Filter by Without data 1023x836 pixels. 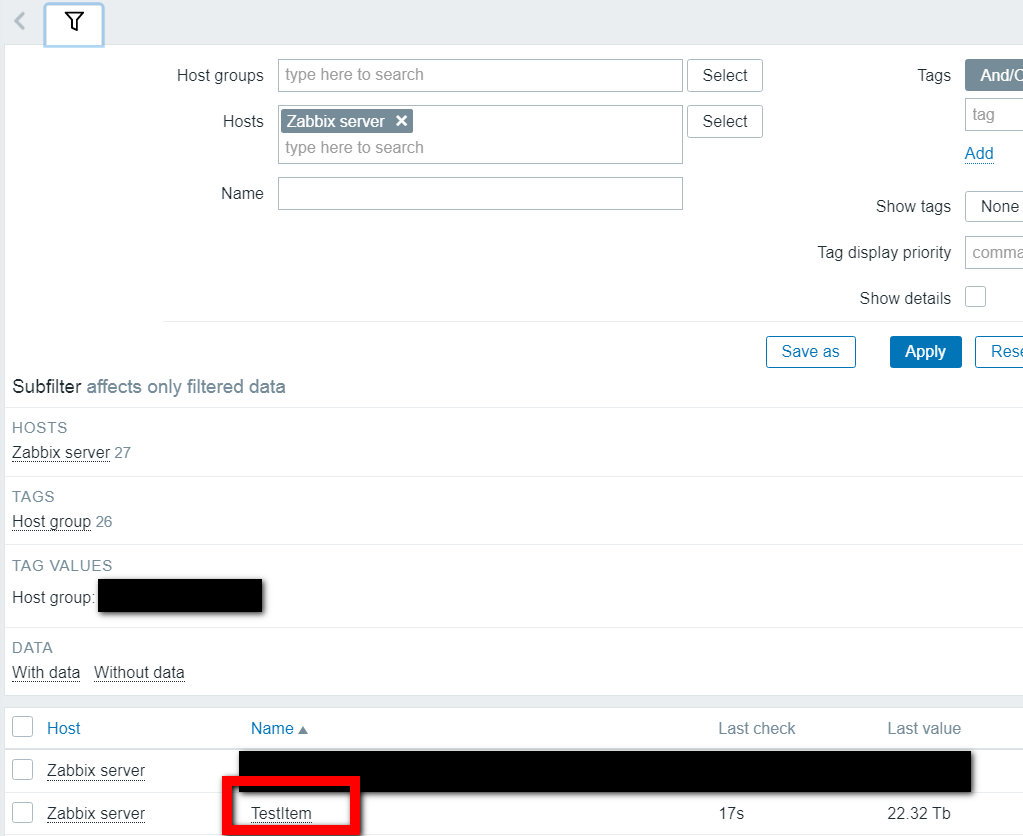[x=139, y=672]
